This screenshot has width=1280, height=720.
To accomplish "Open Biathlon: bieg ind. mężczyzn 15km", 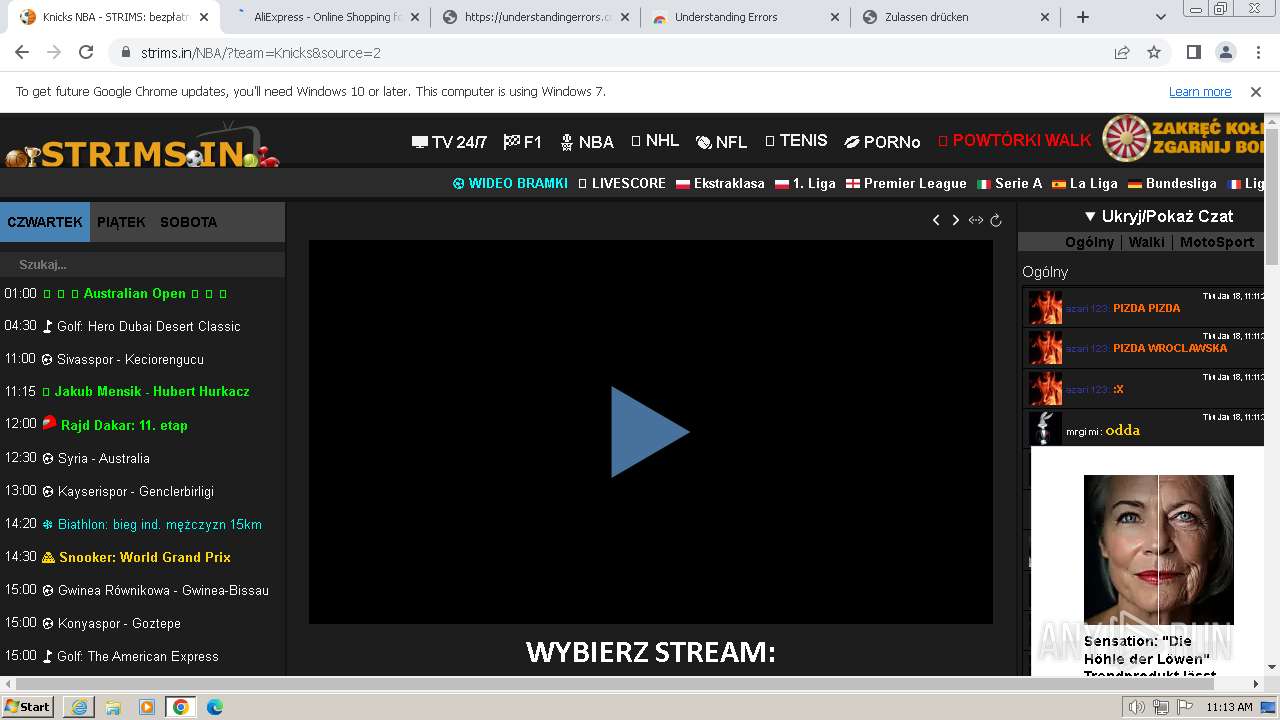I will [152, 524].
